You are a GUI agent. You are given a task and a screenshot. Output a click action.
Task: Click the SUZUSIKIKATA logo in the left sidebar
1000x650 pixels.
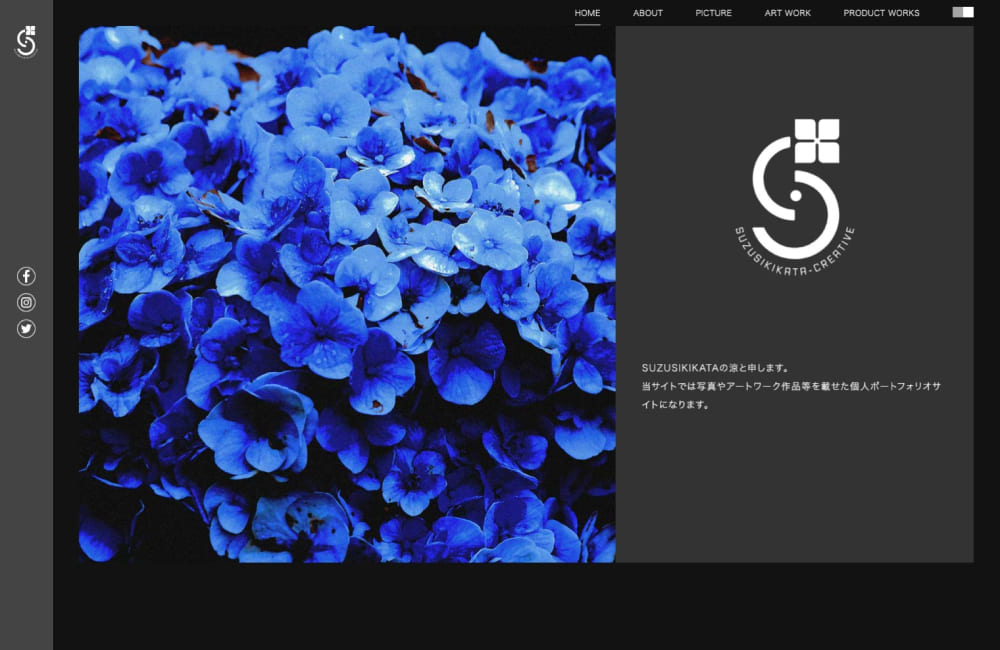click(x=26, y=42)
